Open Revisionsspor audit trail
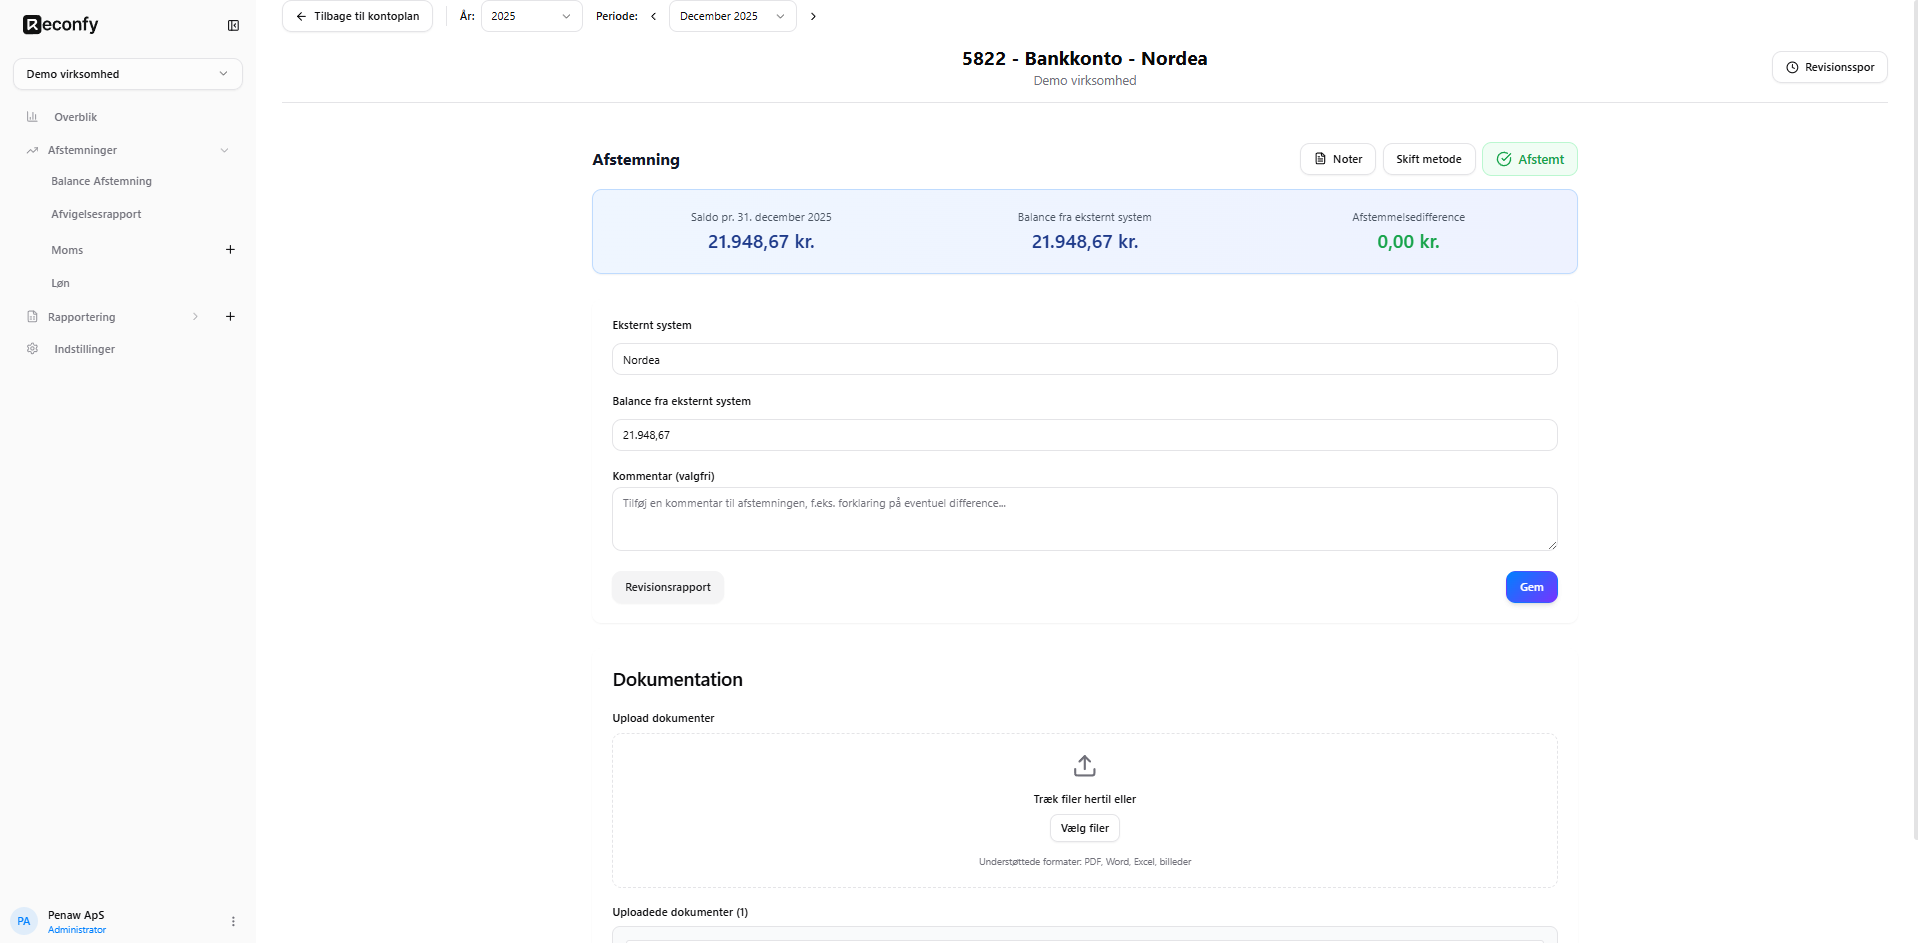Screen dimensions: 1918x943 pyautogui.click(x=1829, y=67)
